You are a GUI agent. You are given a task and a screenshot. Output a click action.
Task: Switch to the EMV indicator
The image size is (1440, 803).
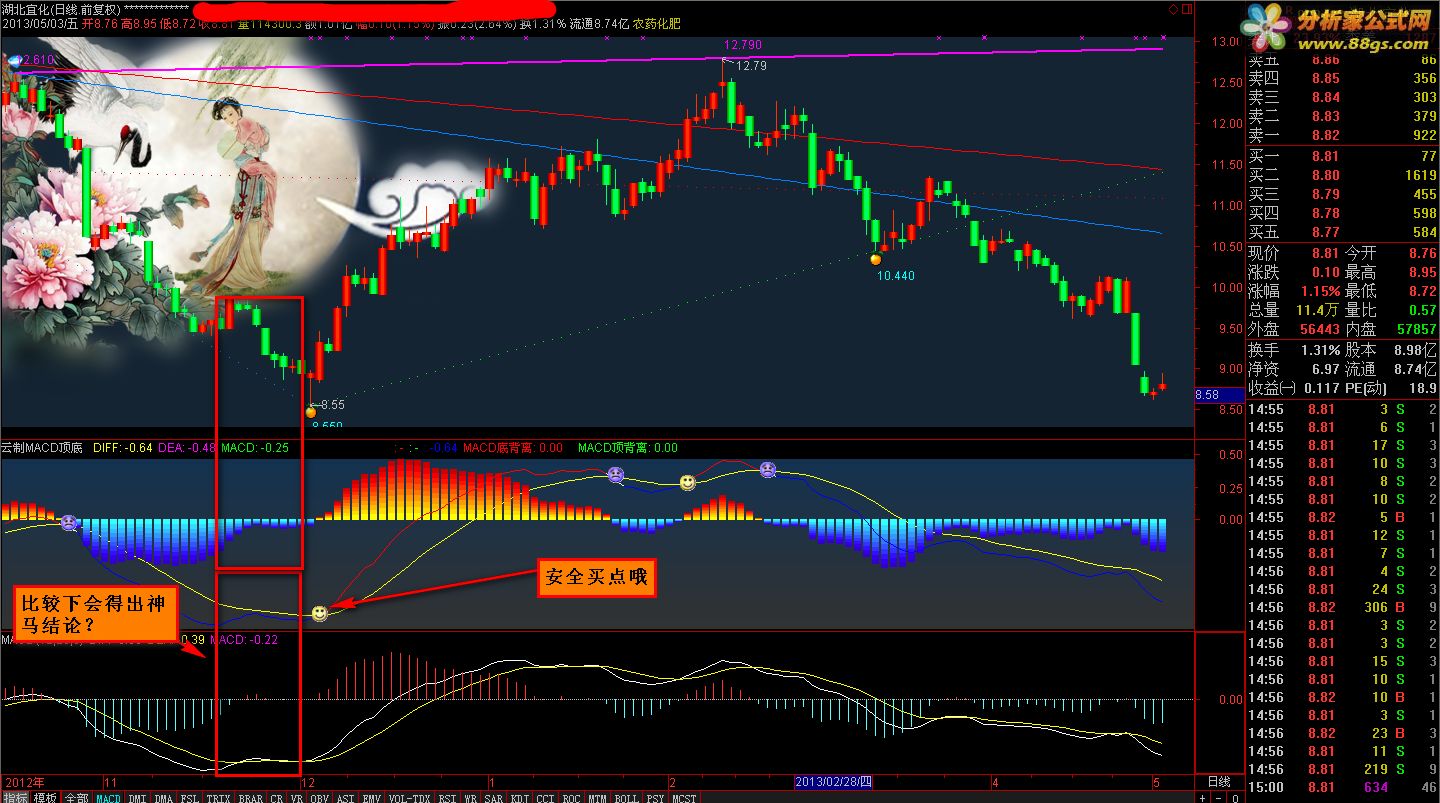372,798
